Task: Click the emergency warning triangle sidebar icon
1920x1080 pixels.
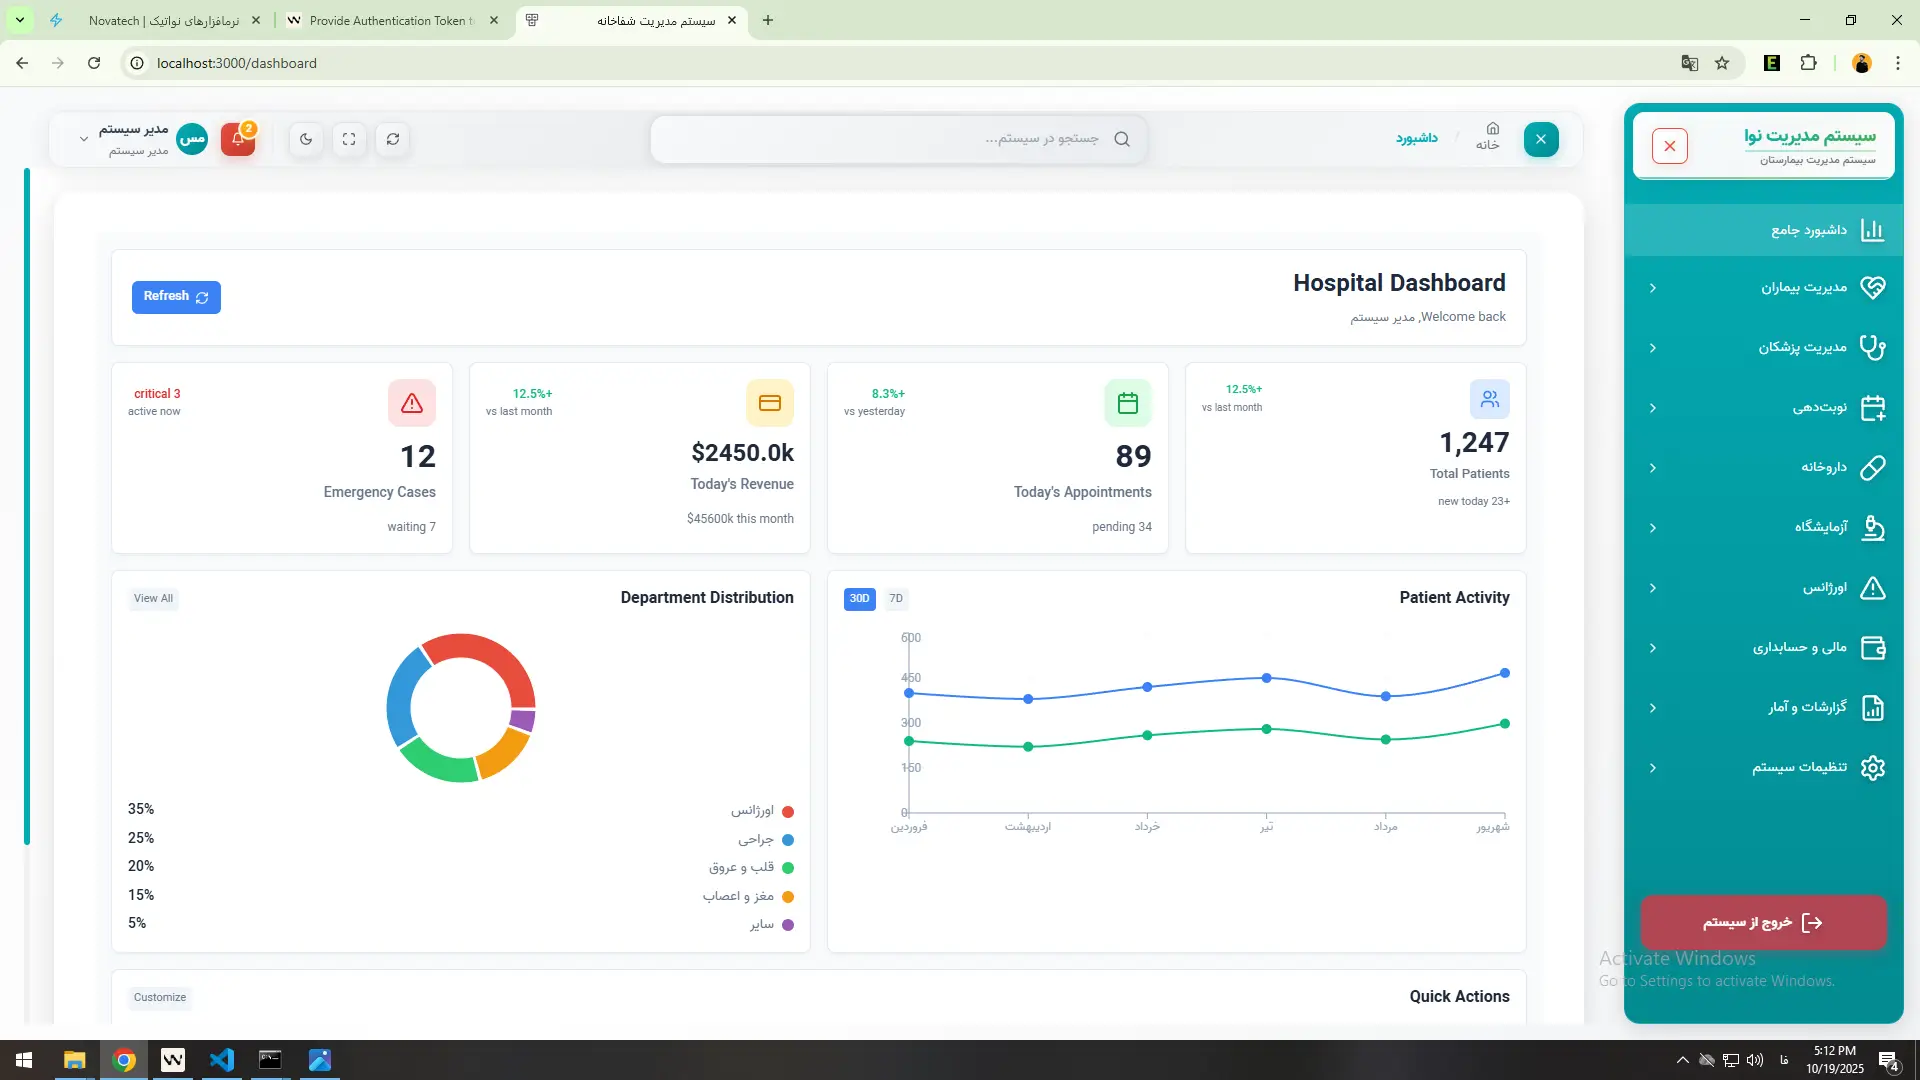Action: click(1872, 587)
